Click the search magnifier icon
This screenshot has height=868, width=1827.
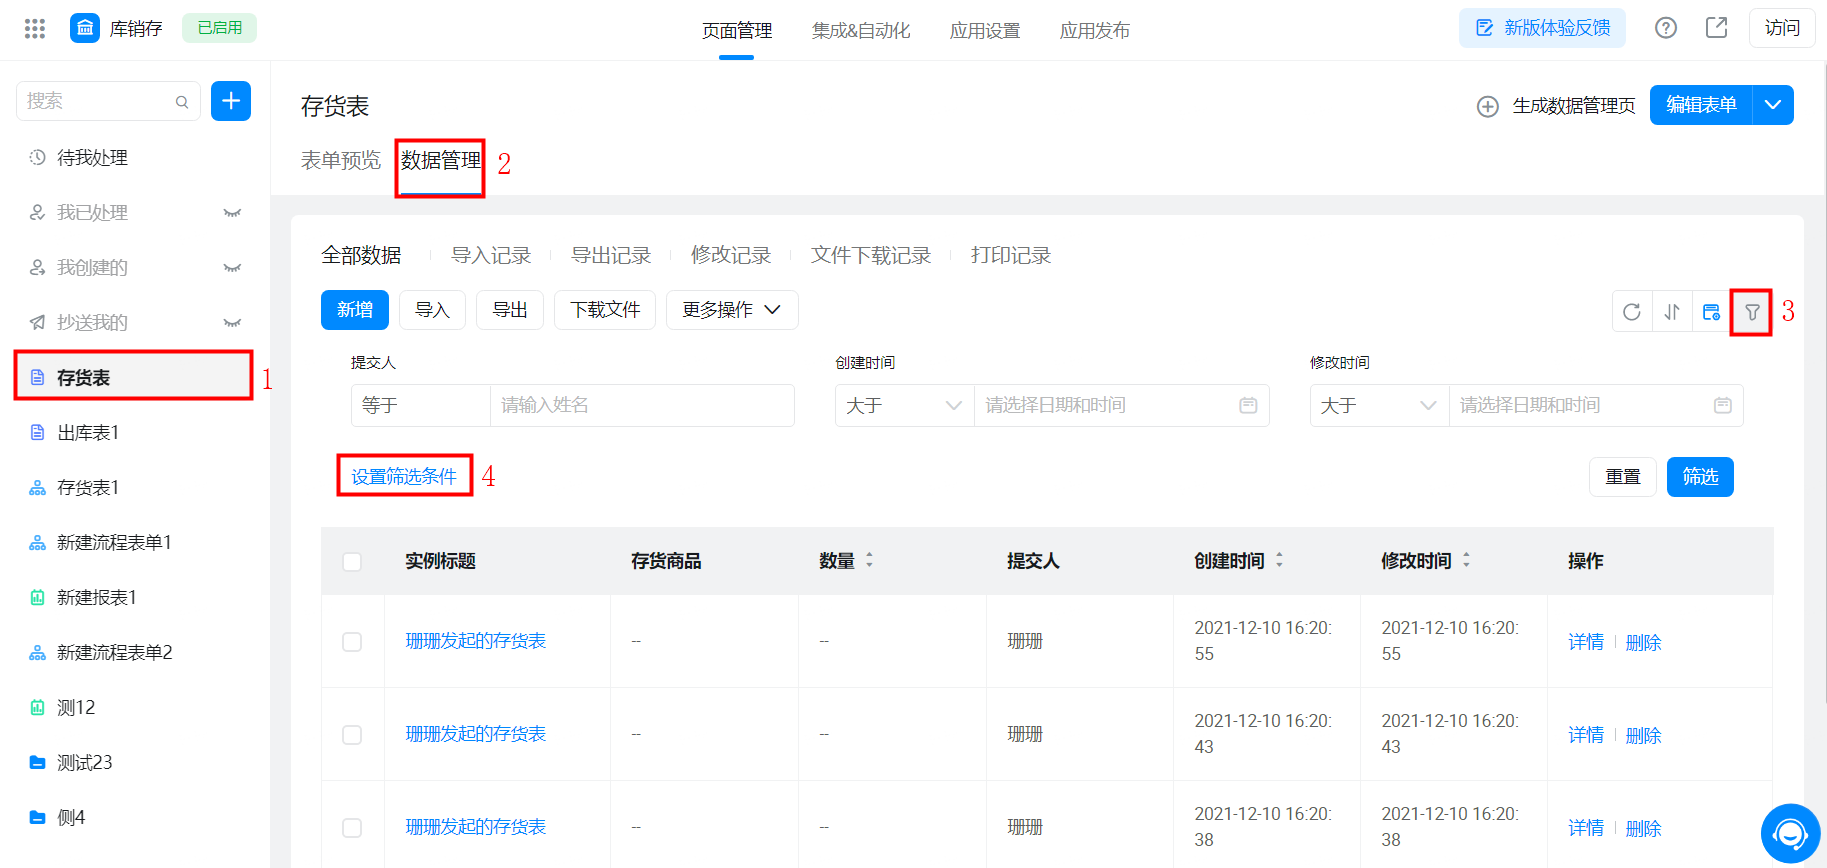[x=182, y=101]
